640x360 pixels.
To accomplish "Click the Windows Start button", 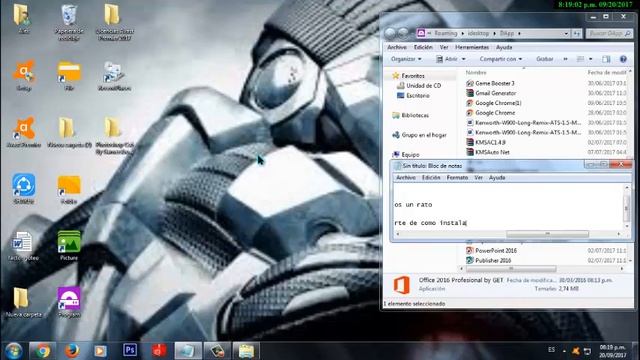I will point(13,351).
